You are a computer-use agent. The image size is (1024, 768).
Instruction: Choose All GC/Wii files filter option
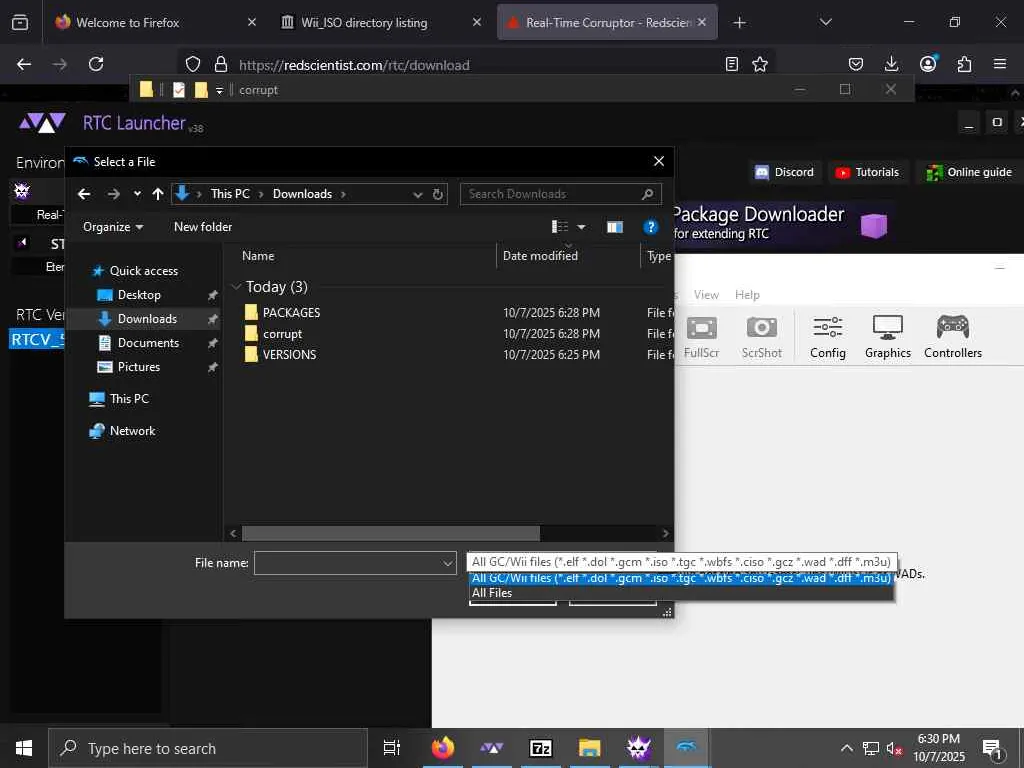[x=680, y=578]
